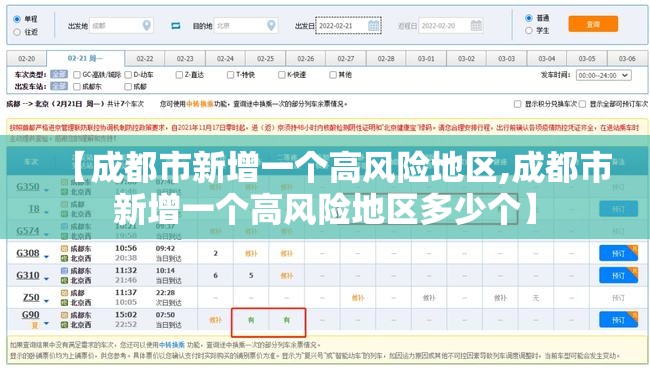Switch to 02-20 date tab
Screen dimensions: 650x374
click(x=27, y=59)
